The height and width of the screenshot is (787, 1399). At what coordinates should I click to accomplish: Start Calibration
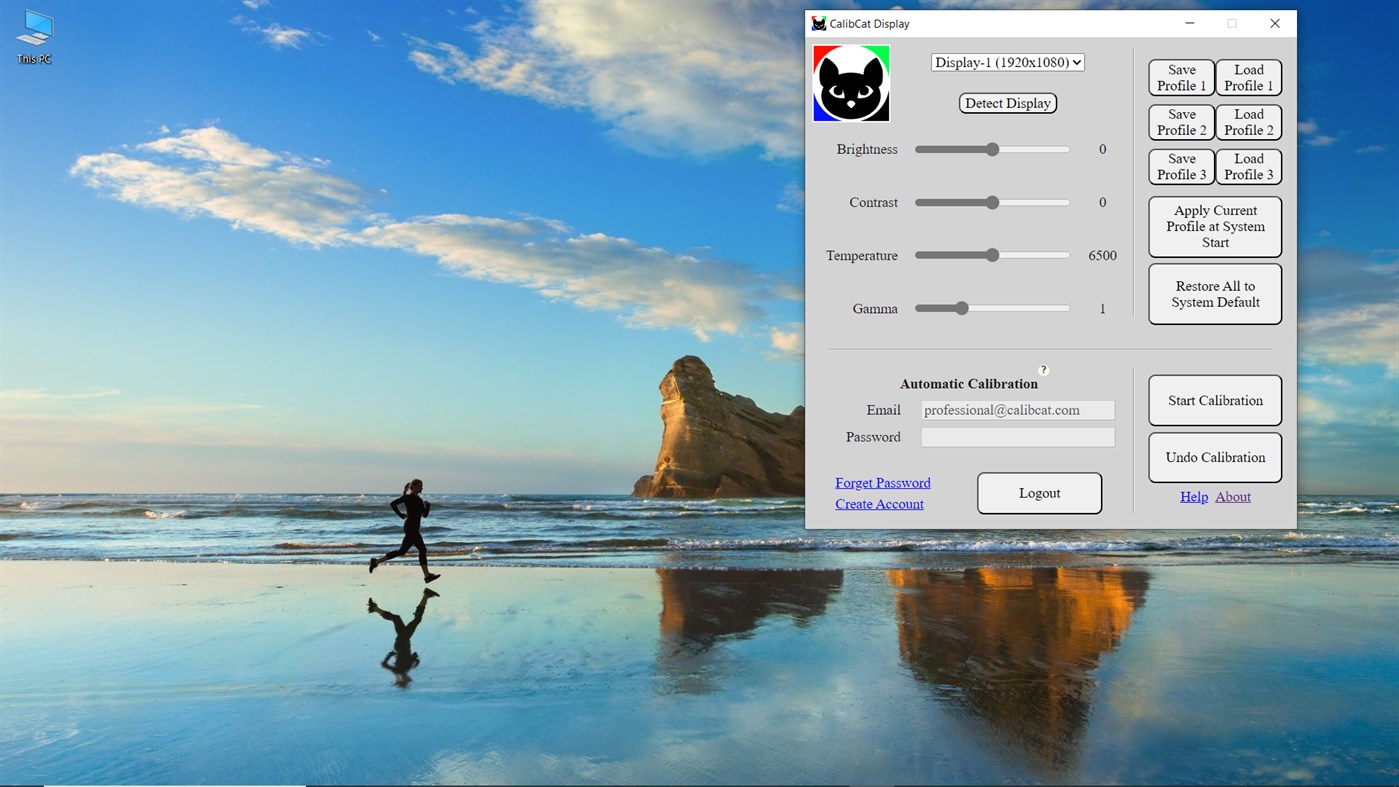(x=1214, y=400)
